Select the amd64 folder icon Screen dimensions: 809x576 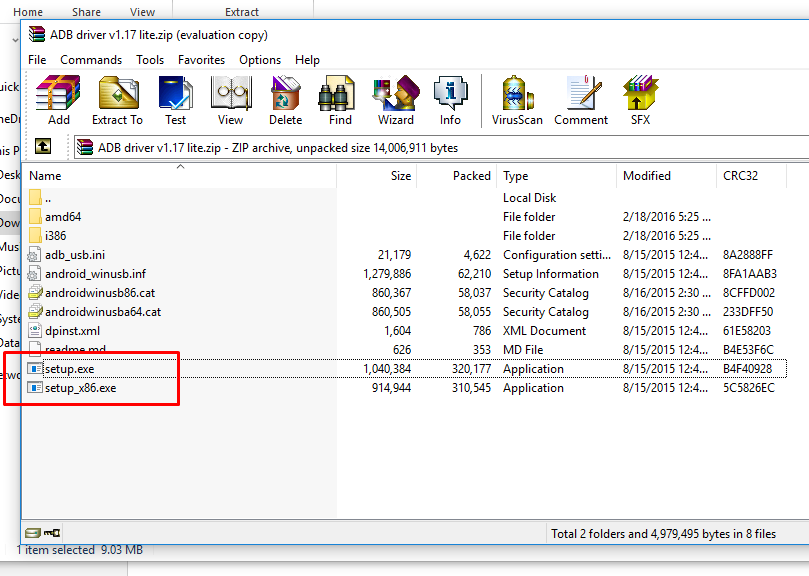[x=35, y=216]
